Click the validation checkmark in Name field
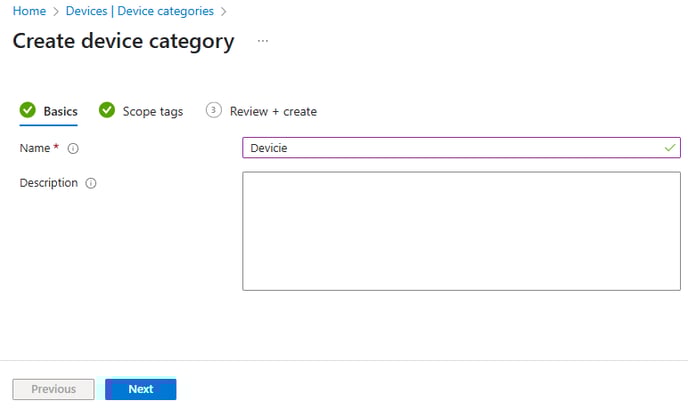 (x=670, y=148)
